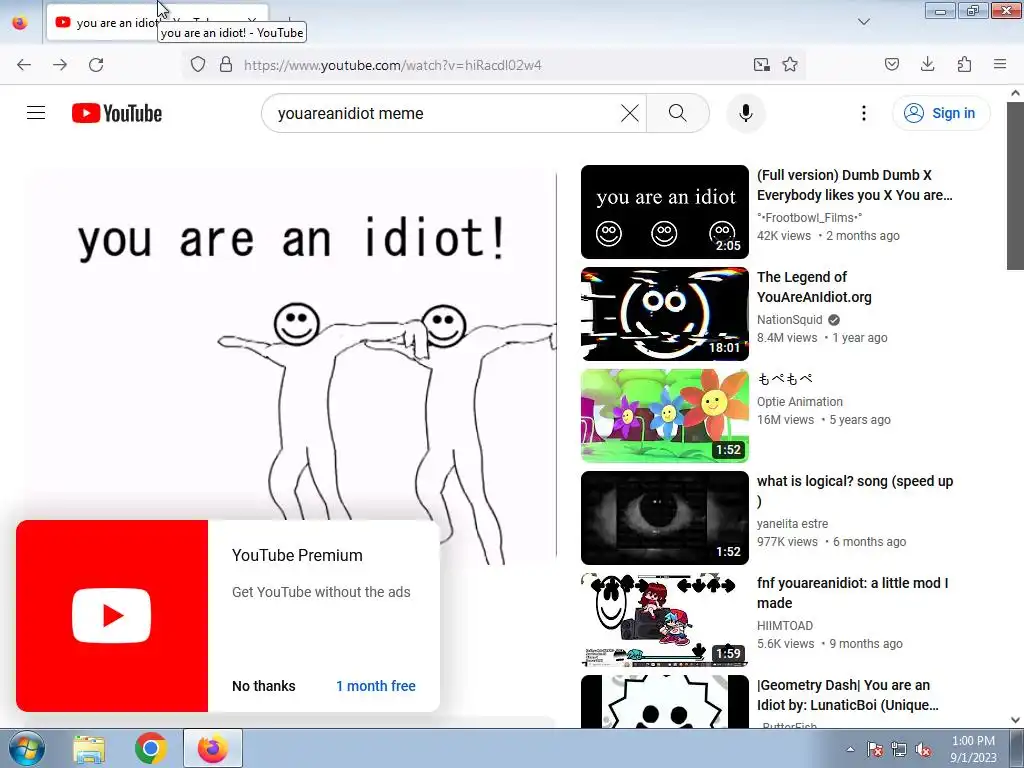Open the Firefox downloads arrow icon
The height and width of the screenshot is (768, 1024).
927,65
